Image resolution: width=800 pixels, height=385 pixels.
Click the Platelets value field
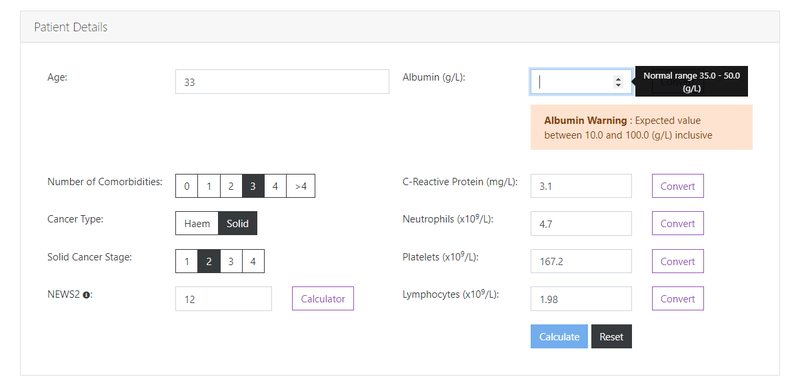(x=581, y=261)
